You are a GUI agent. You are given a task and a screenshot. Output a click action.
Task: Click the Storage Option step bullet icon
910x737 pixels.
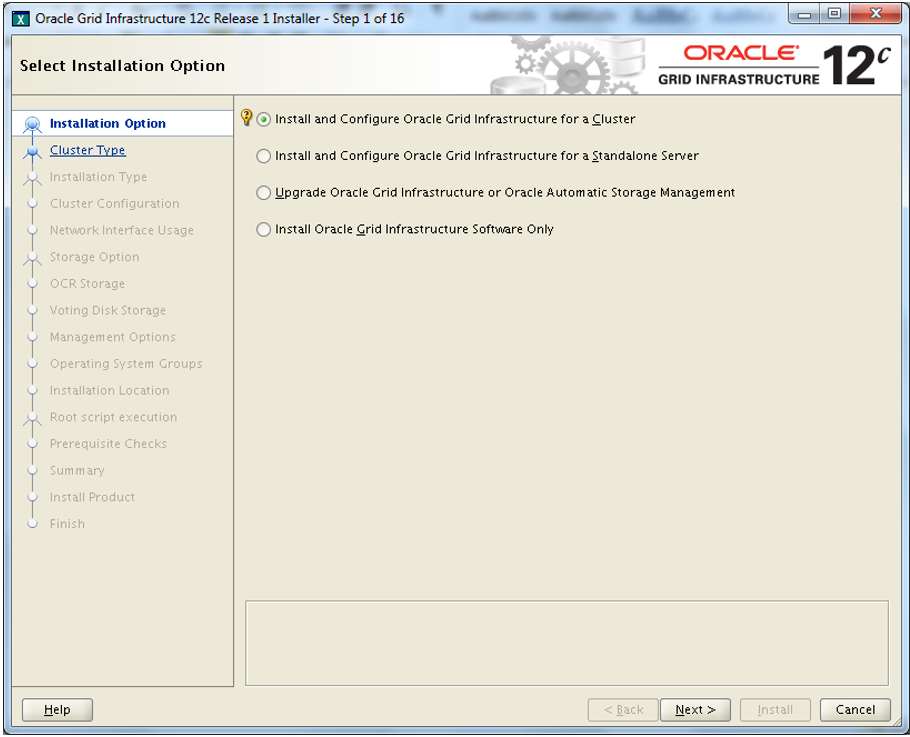pos(32,258)
